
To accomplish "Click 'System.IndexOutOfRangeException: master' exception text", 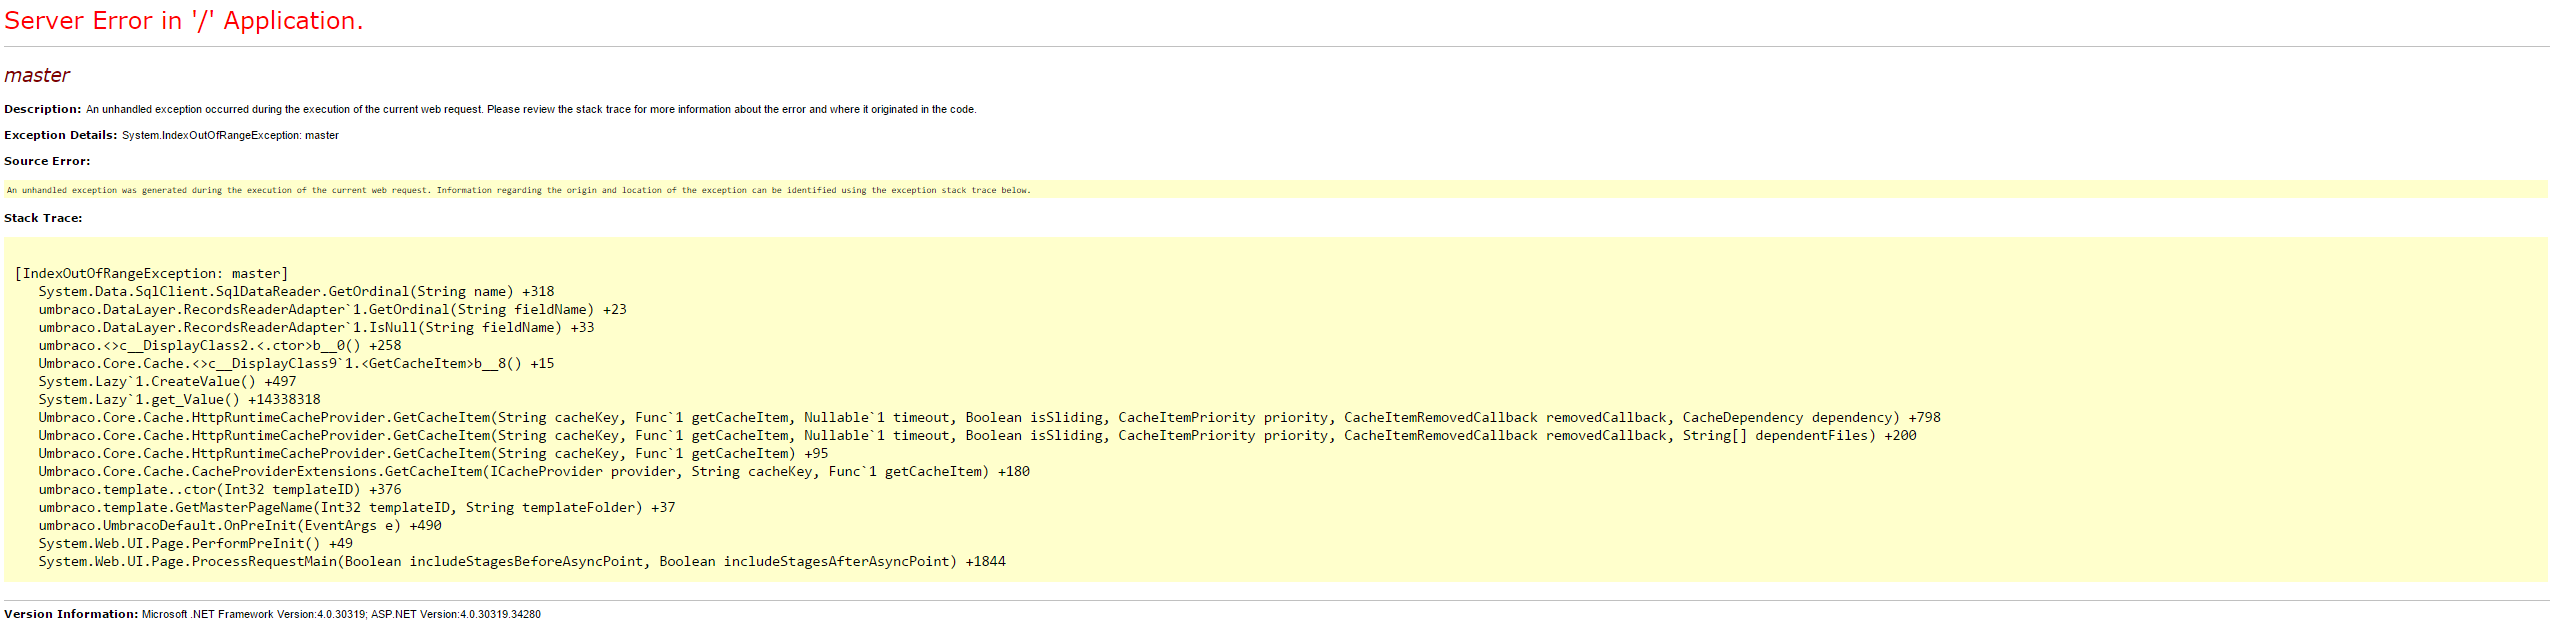I will [x=230, y=135].
